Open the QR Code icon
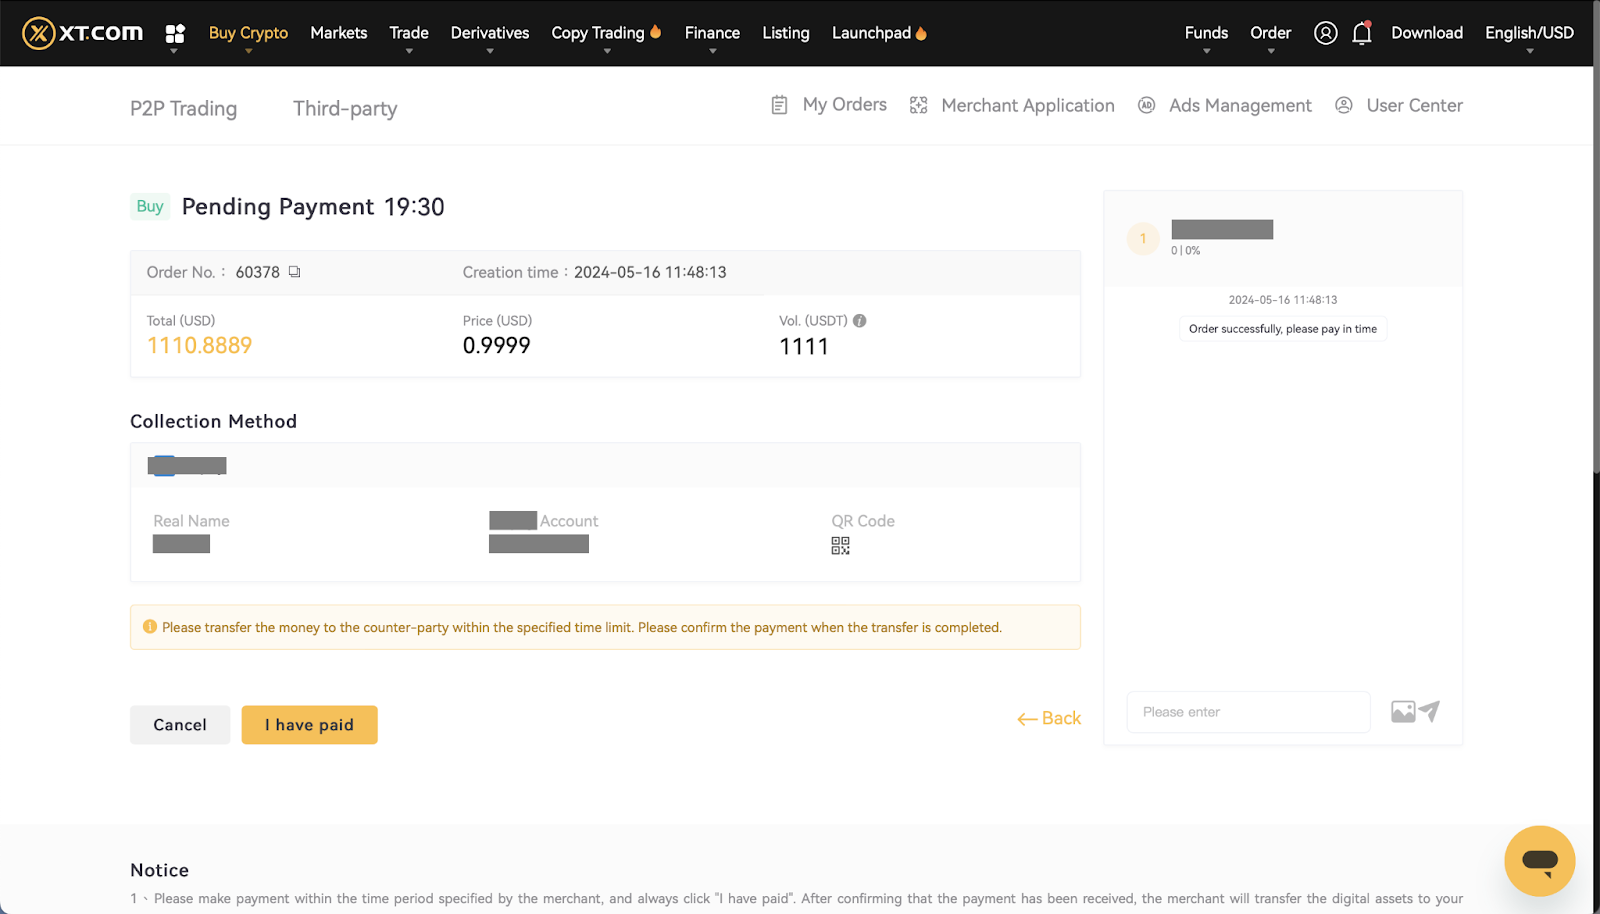The height and width of the screenshot is (914, 1600). (x=840, y=546)
